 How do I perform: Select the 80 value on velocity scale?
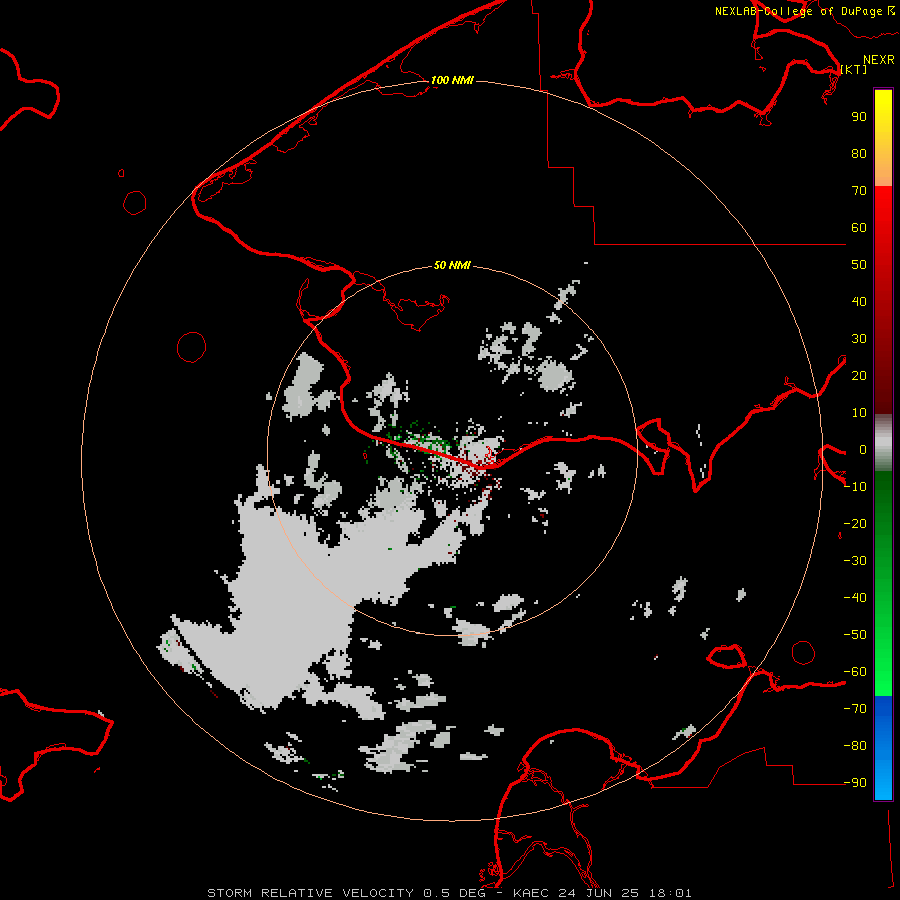pyautogui.click(x=859, y=154)
